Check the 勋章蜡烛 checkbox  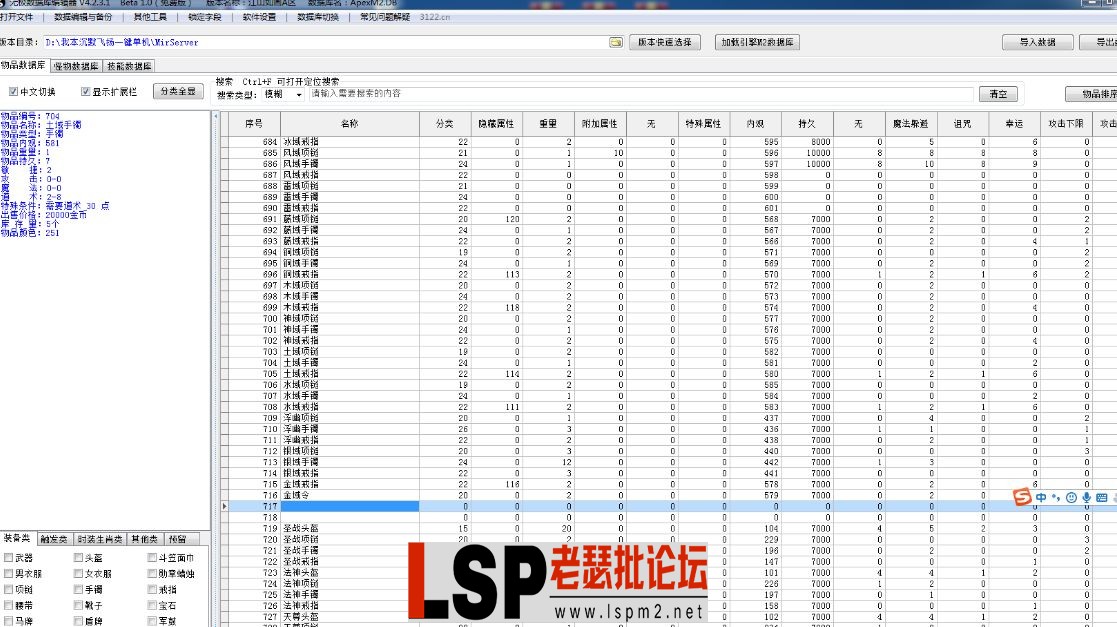(152, 574)
